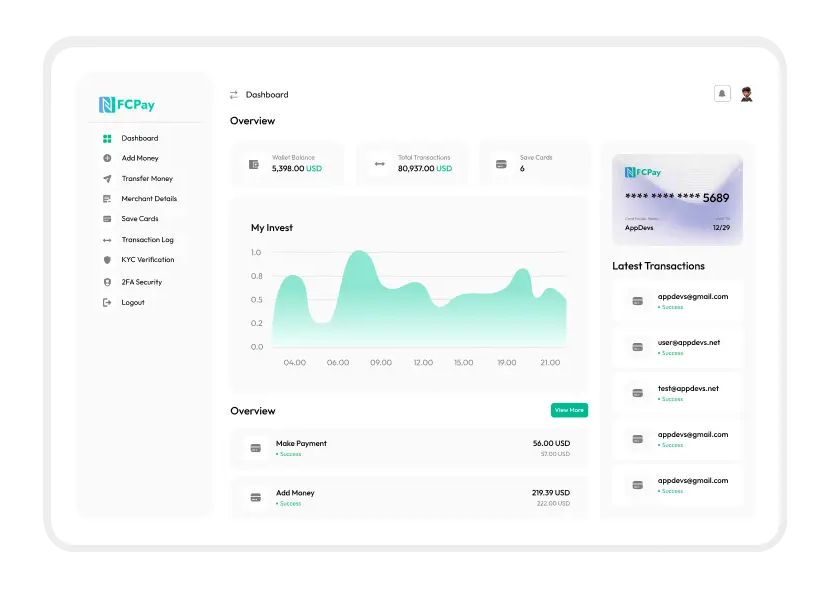830x592 pixels.
Task: Click the Save Cards card icon in overview
Action: [501, 164]
